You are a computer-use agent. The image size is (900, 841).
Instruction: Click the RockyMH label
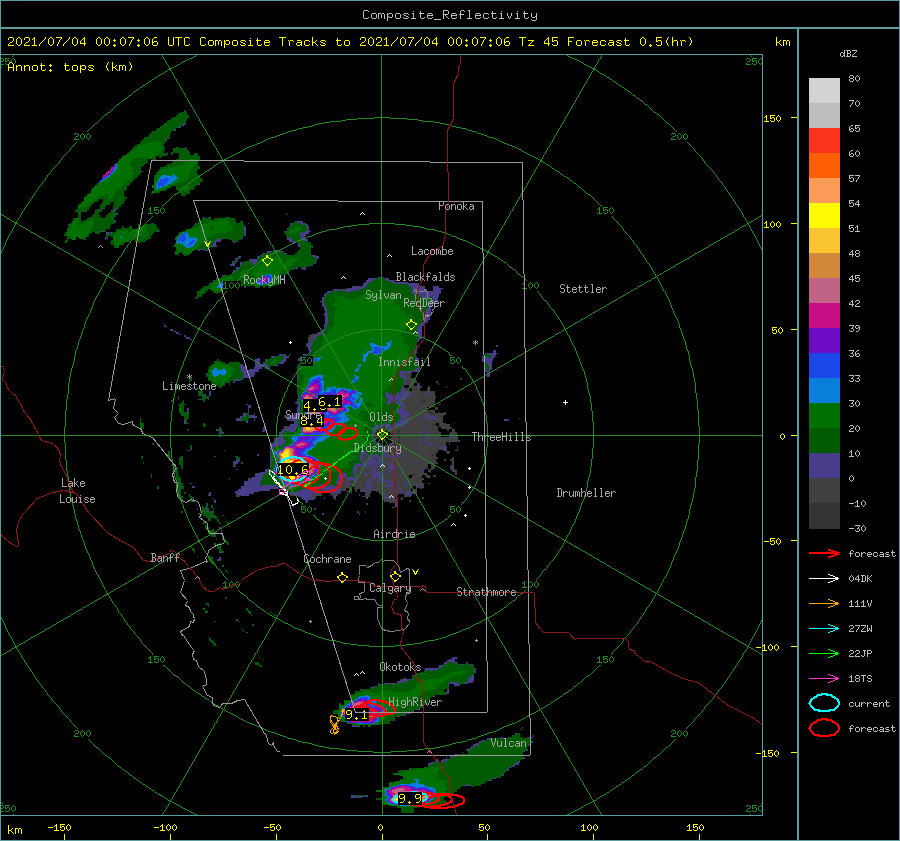click(x=264, y=280)
